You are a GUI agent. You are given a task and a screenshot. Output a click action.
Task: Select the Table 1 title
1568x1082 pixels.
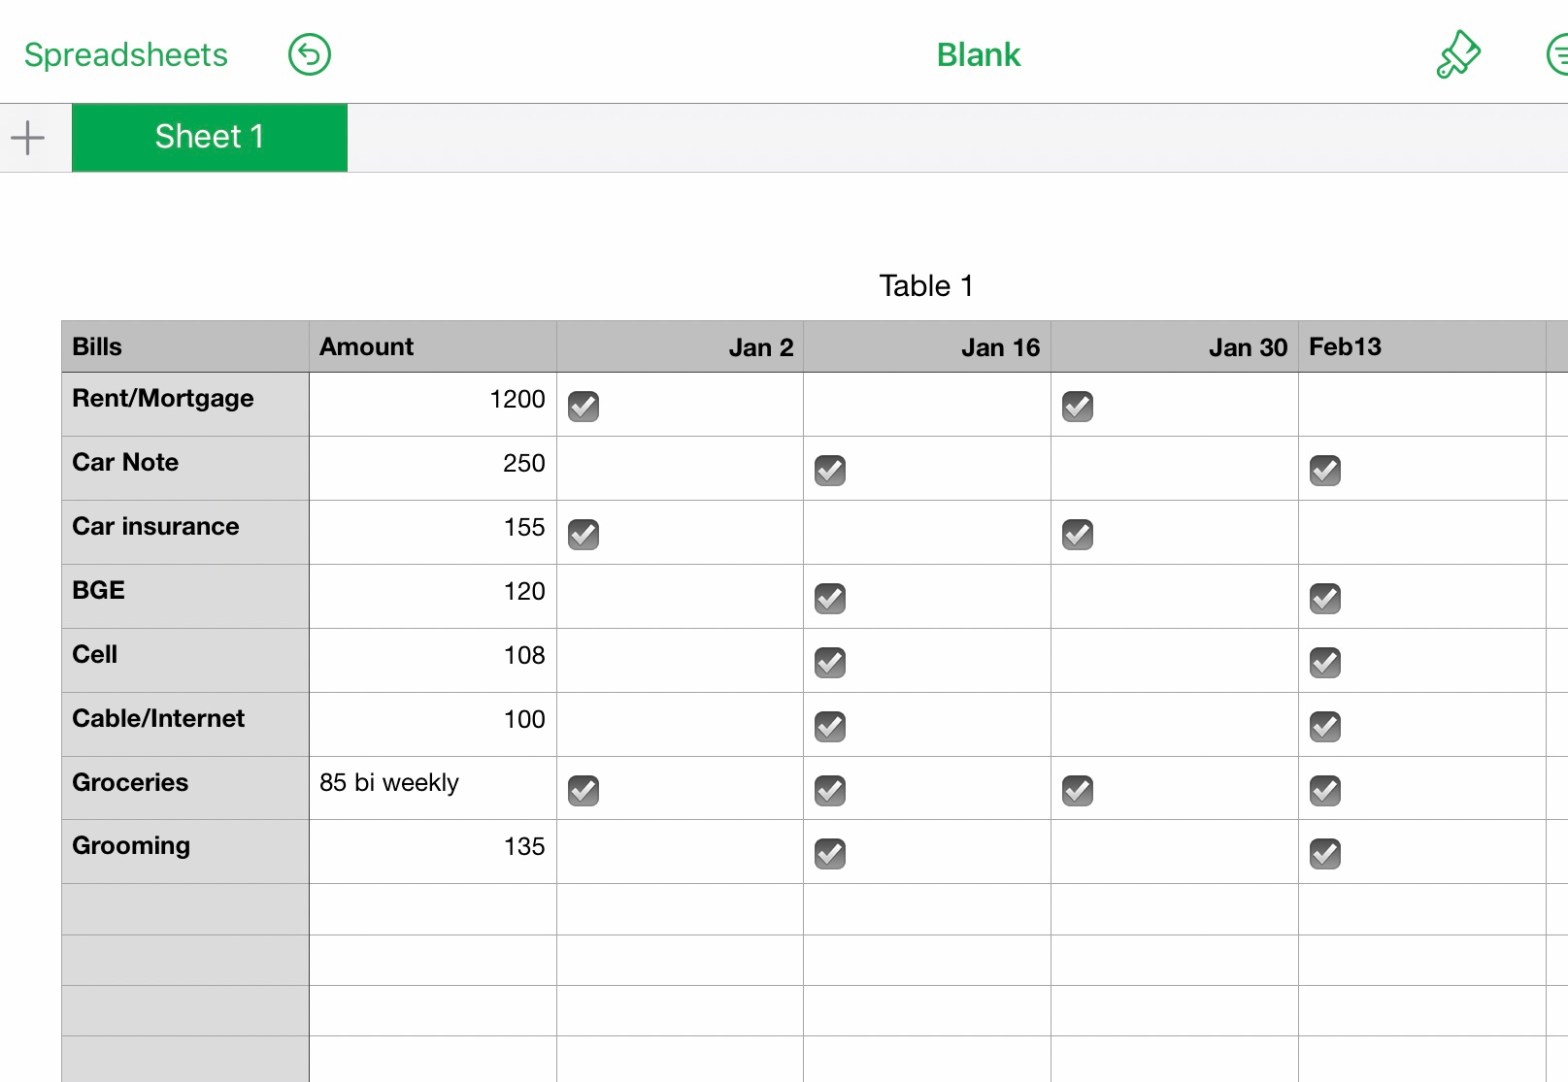(925, 286)
